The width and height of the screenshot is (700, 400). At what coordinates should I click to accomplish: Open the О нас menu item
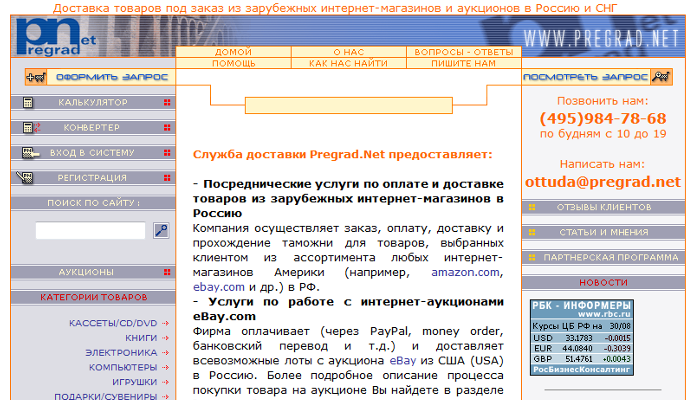point(349,52)
